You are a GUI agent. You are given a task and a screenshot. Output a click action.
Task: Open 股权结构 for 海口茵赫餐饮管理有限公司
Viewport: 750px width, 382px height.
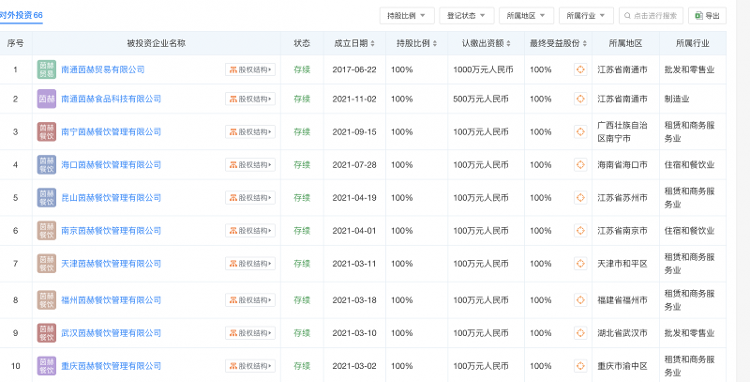click(250, 165)
